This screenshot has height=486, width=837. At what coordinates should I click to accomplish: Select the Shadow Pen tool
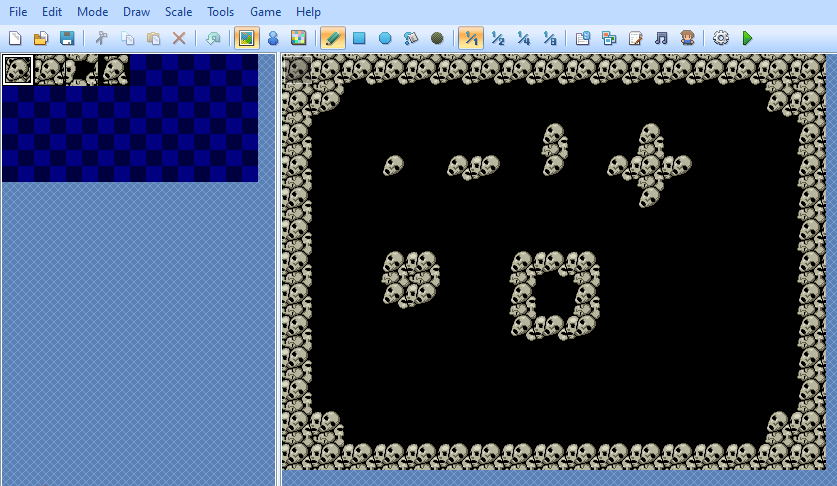point(437,38)
